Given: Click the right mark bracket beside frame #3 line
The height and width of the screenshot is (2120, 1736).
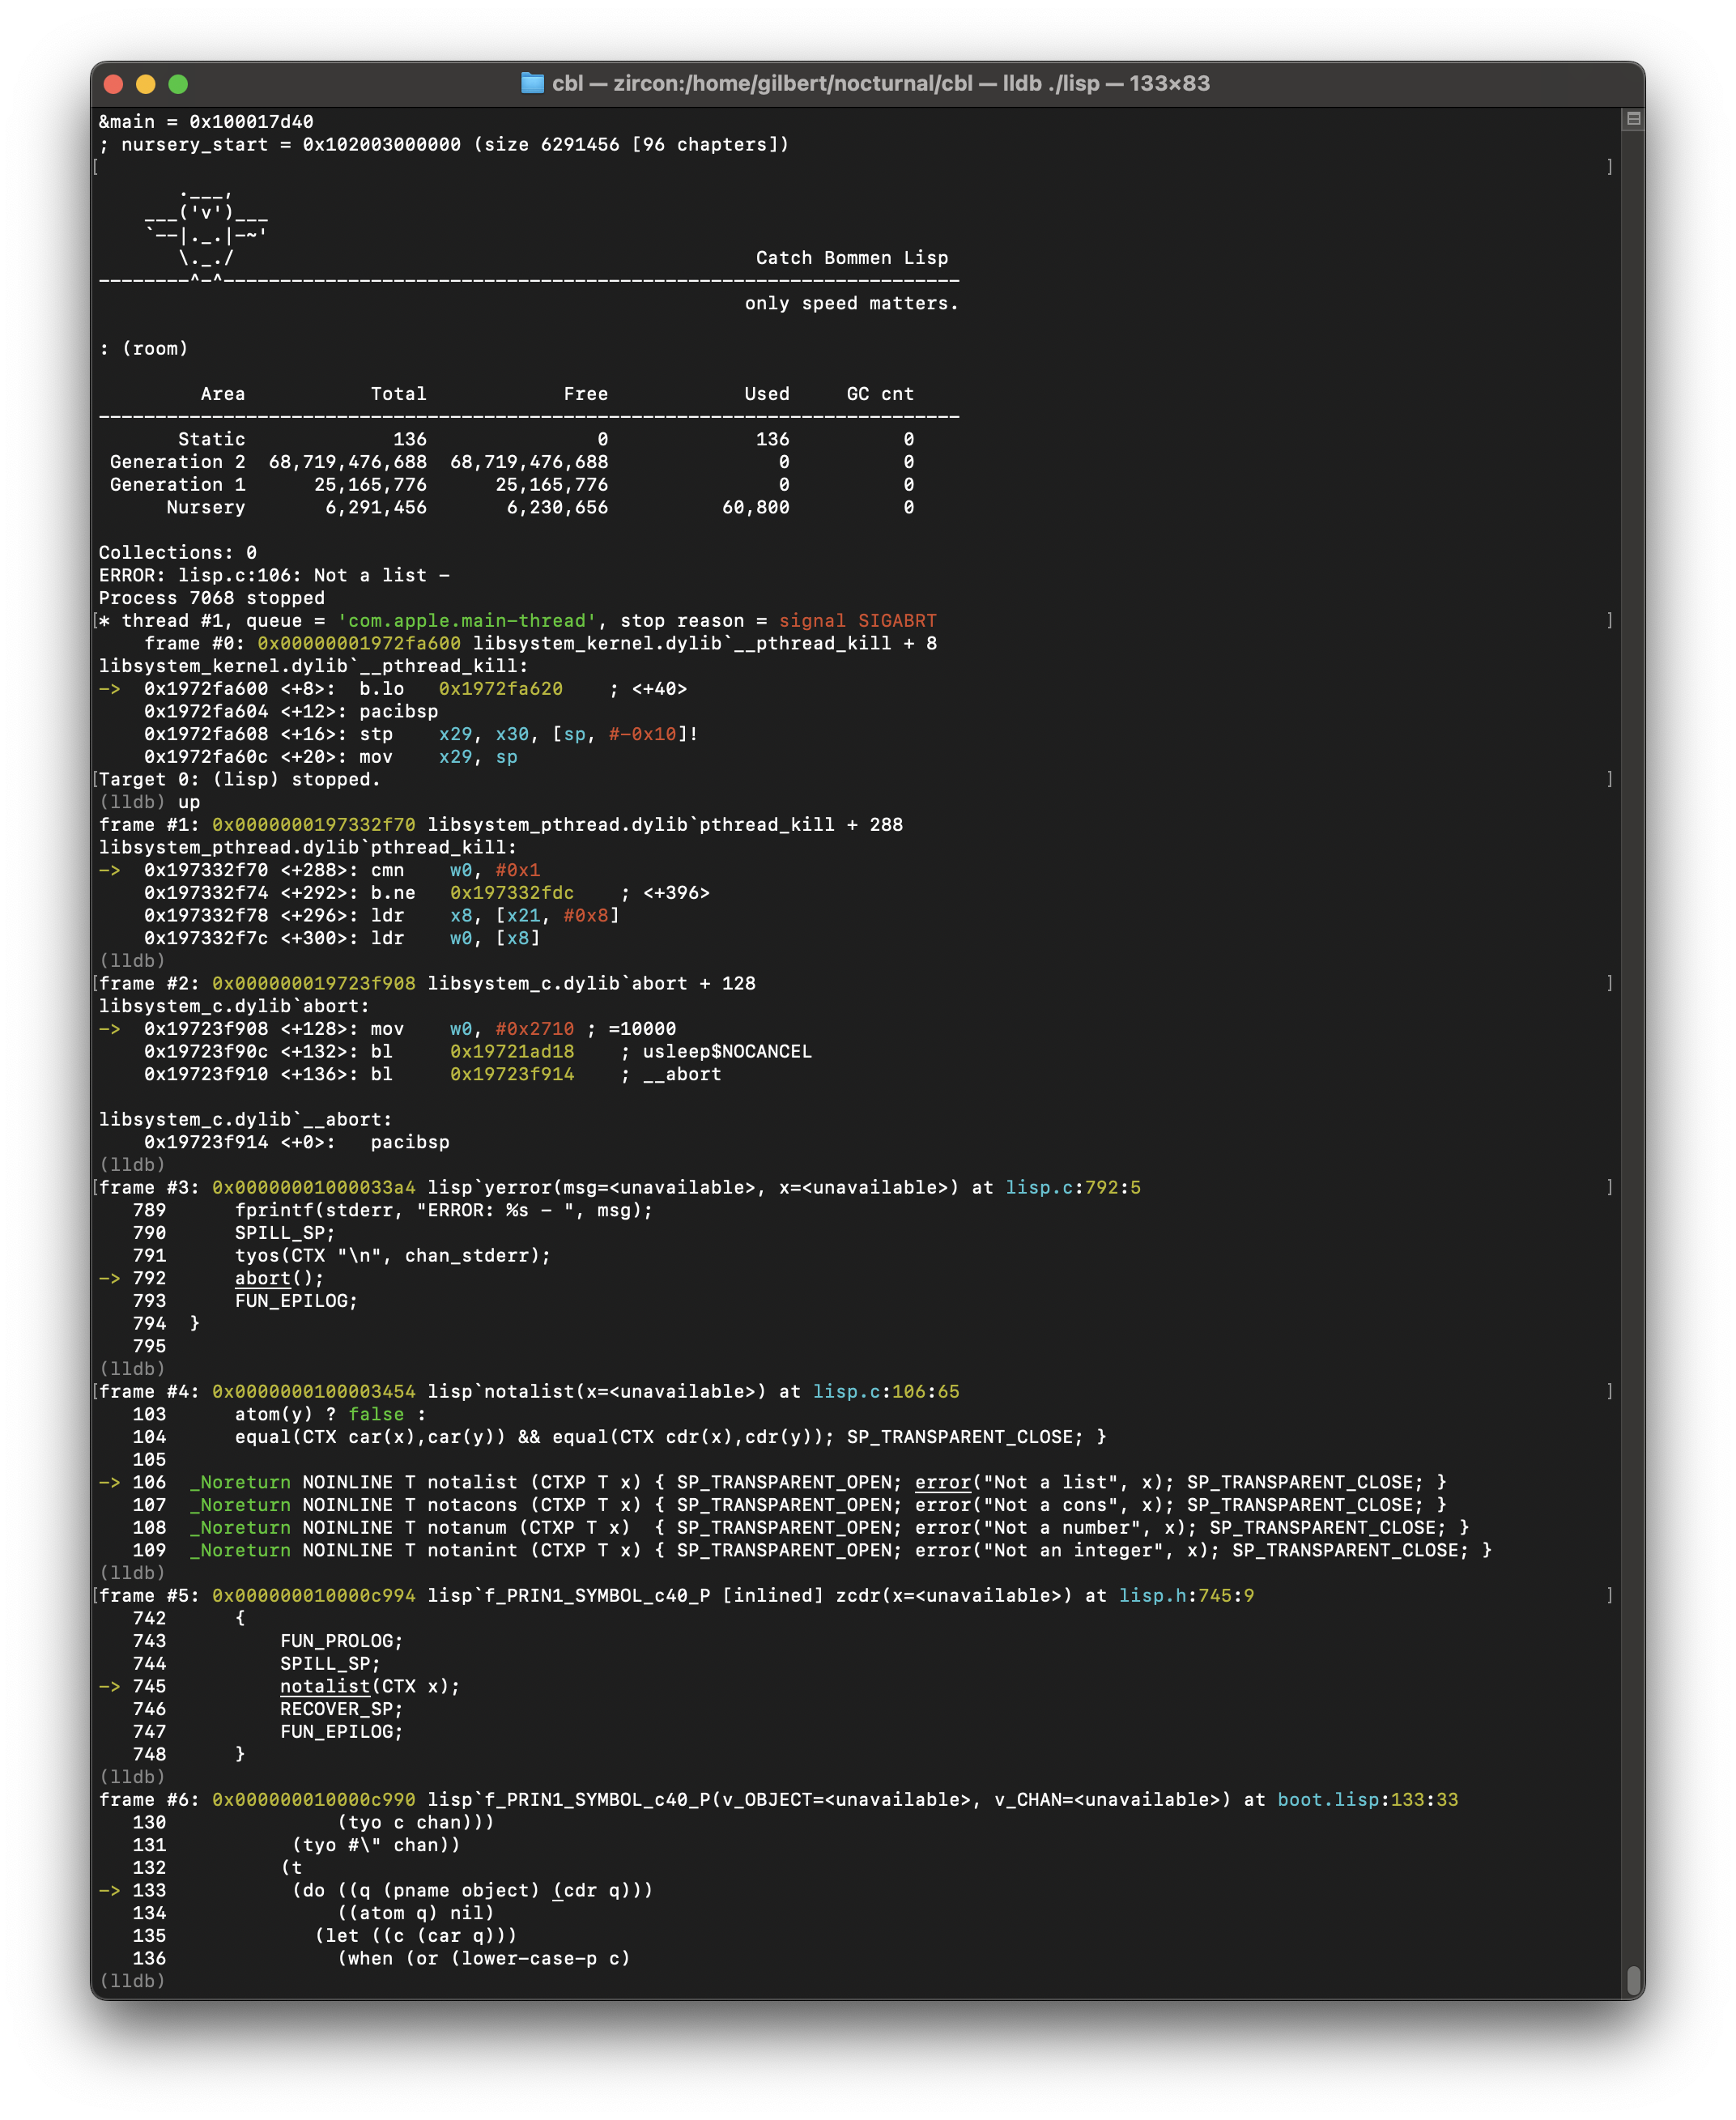Looking at the screenshot, I should [x=1609, y=1187].
